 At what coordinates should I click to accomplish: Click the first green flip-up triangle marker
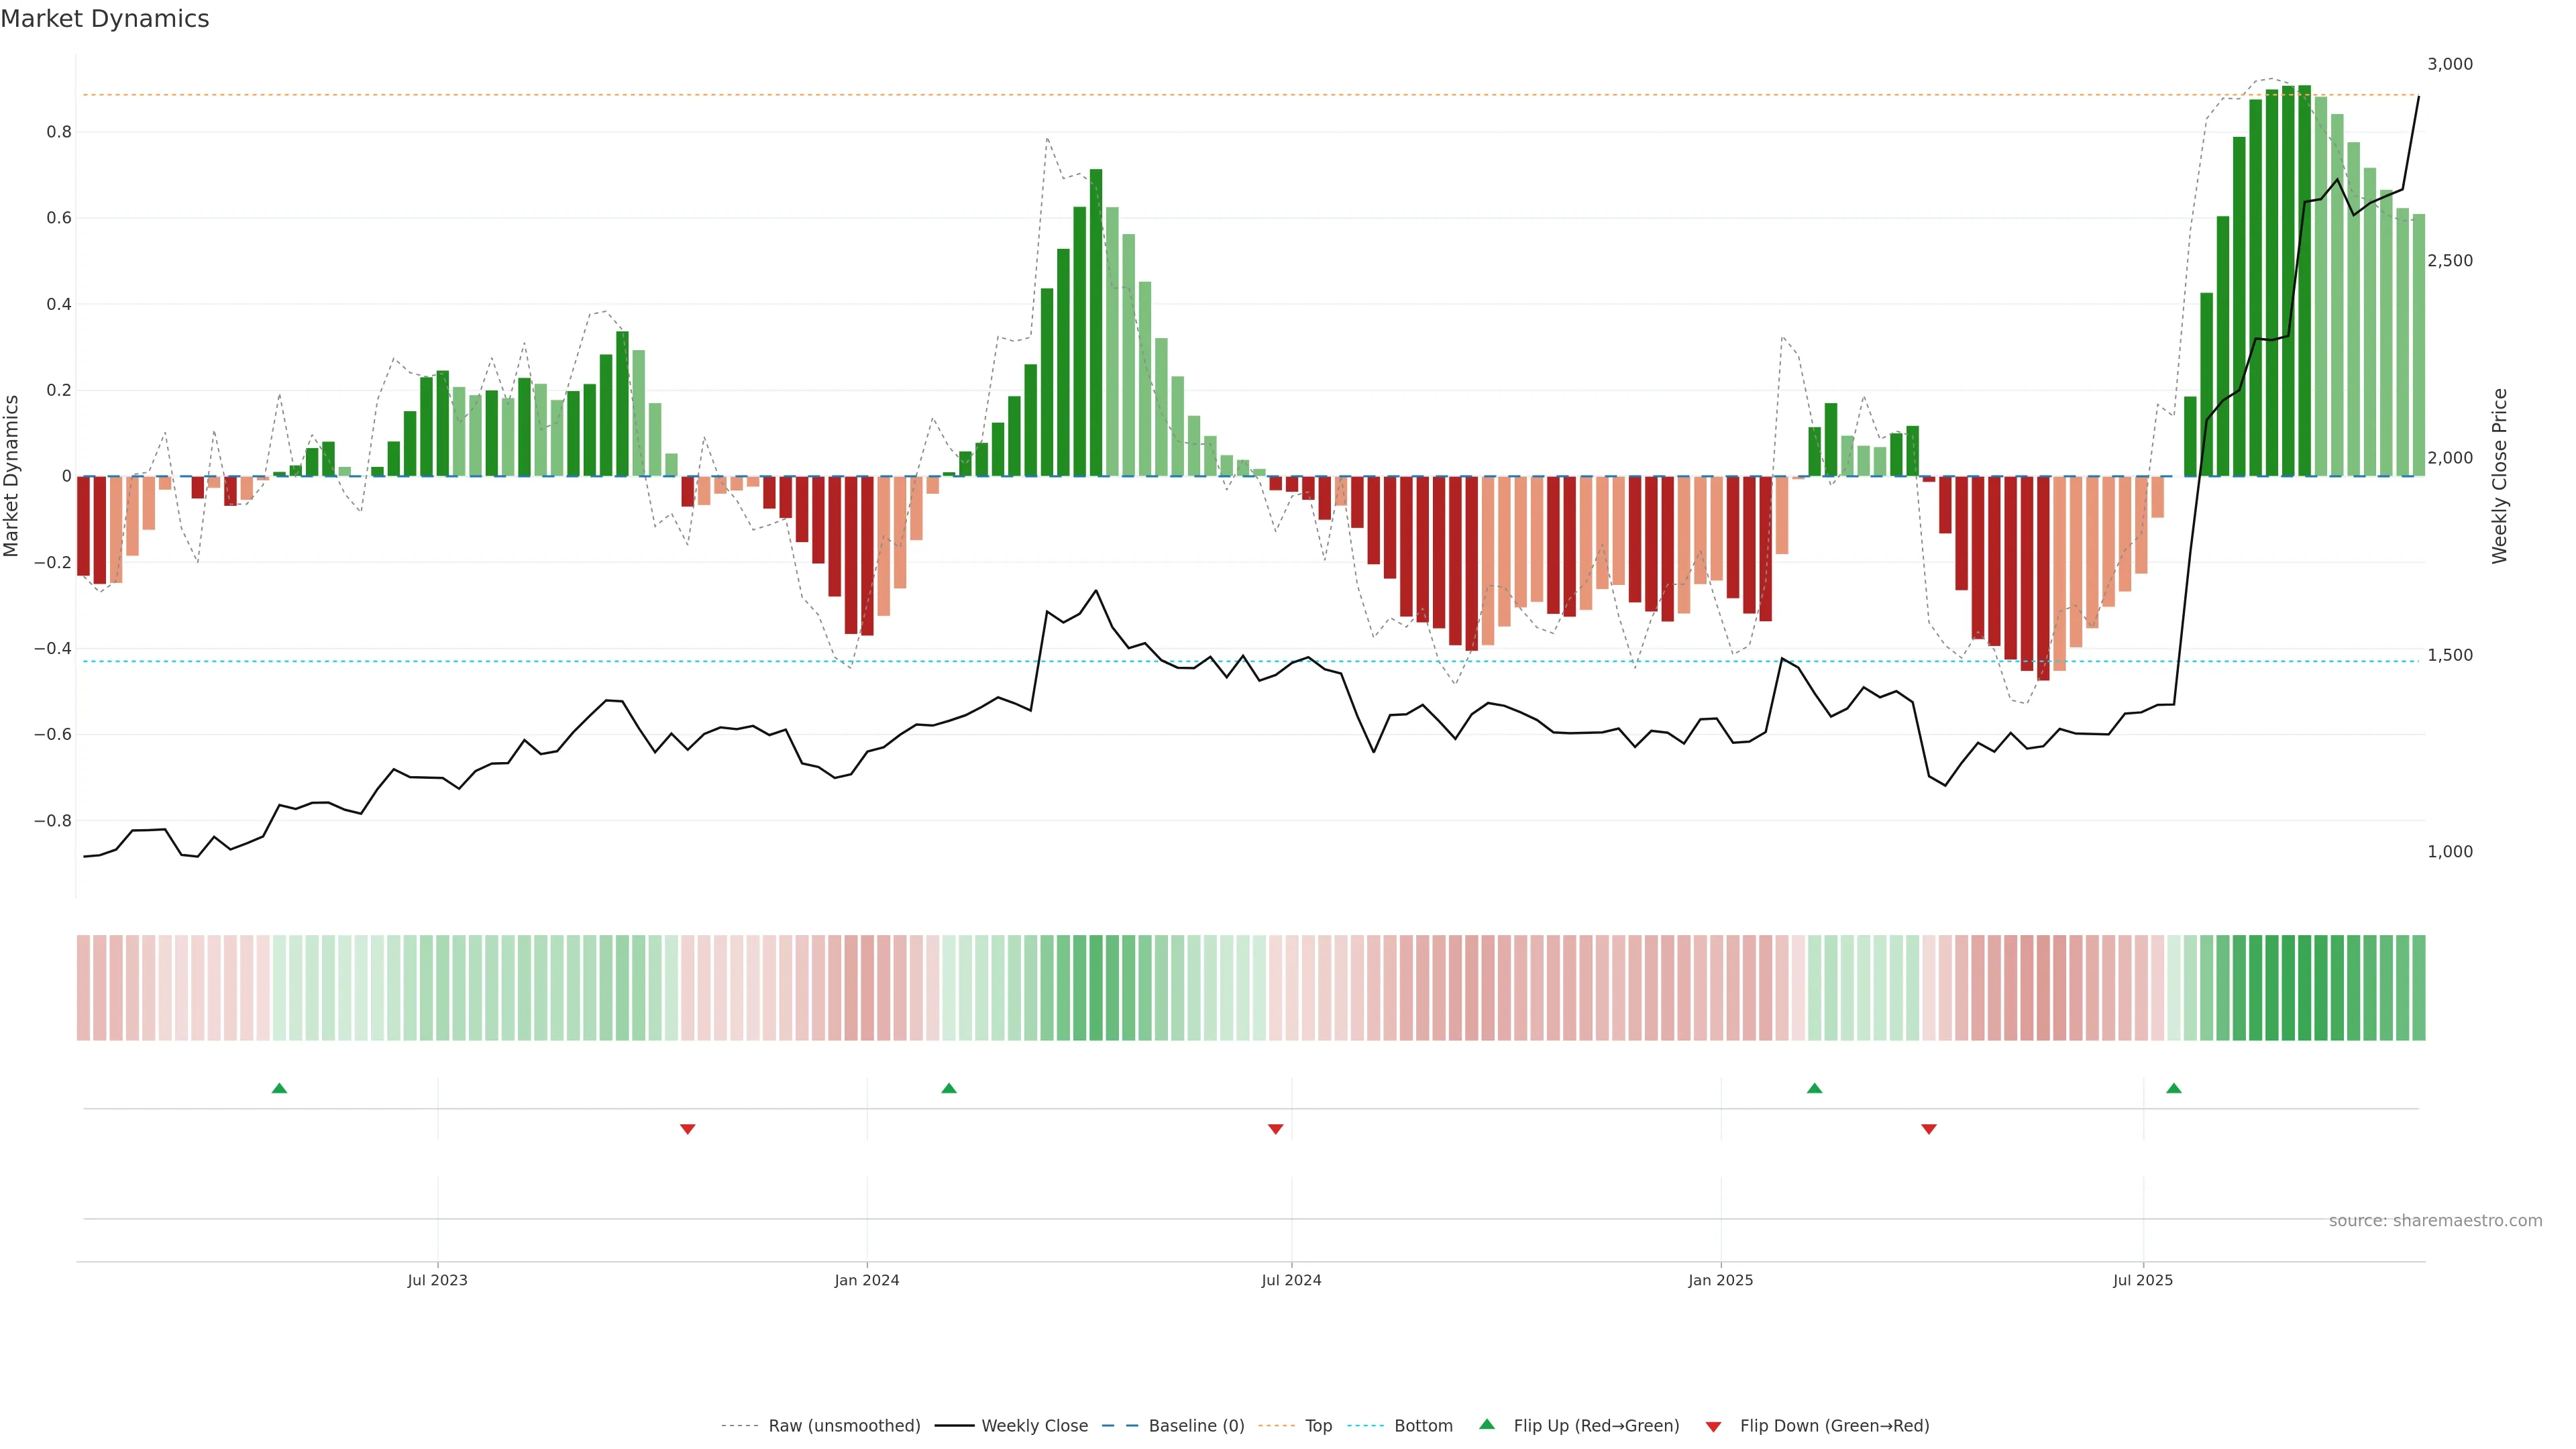[279, 1088]
